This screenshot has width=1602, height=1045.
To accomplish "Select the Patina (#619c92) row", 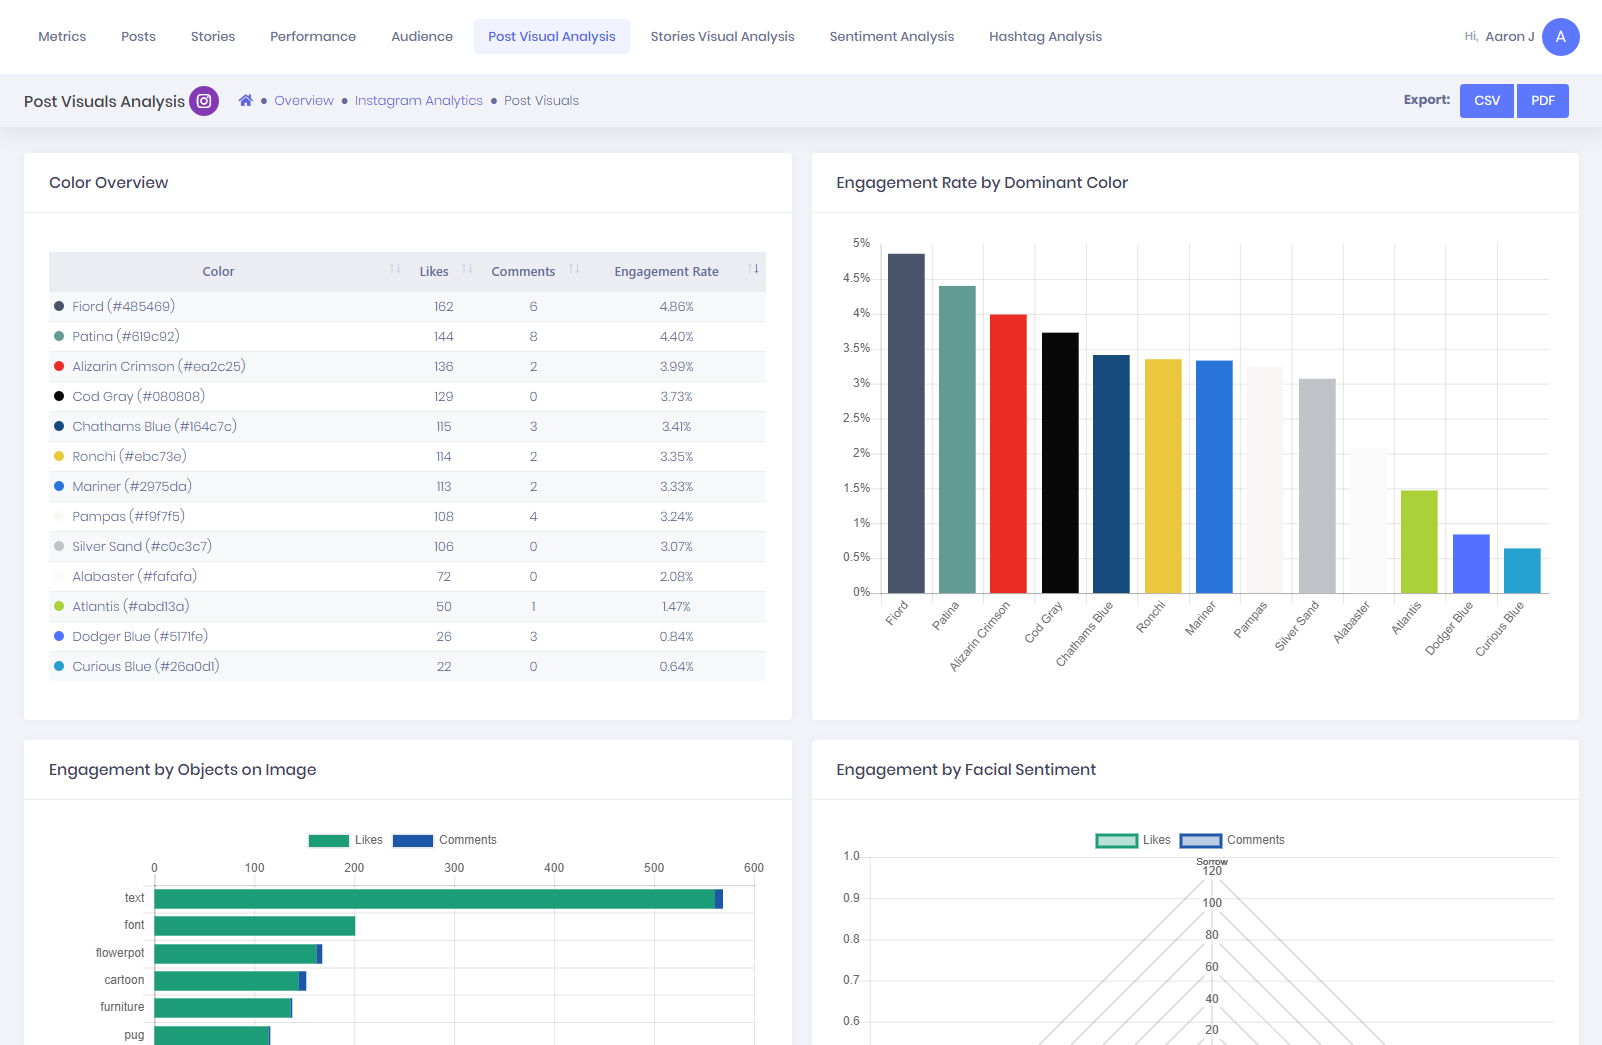I will pyautogui.click(x=407, y=337).
